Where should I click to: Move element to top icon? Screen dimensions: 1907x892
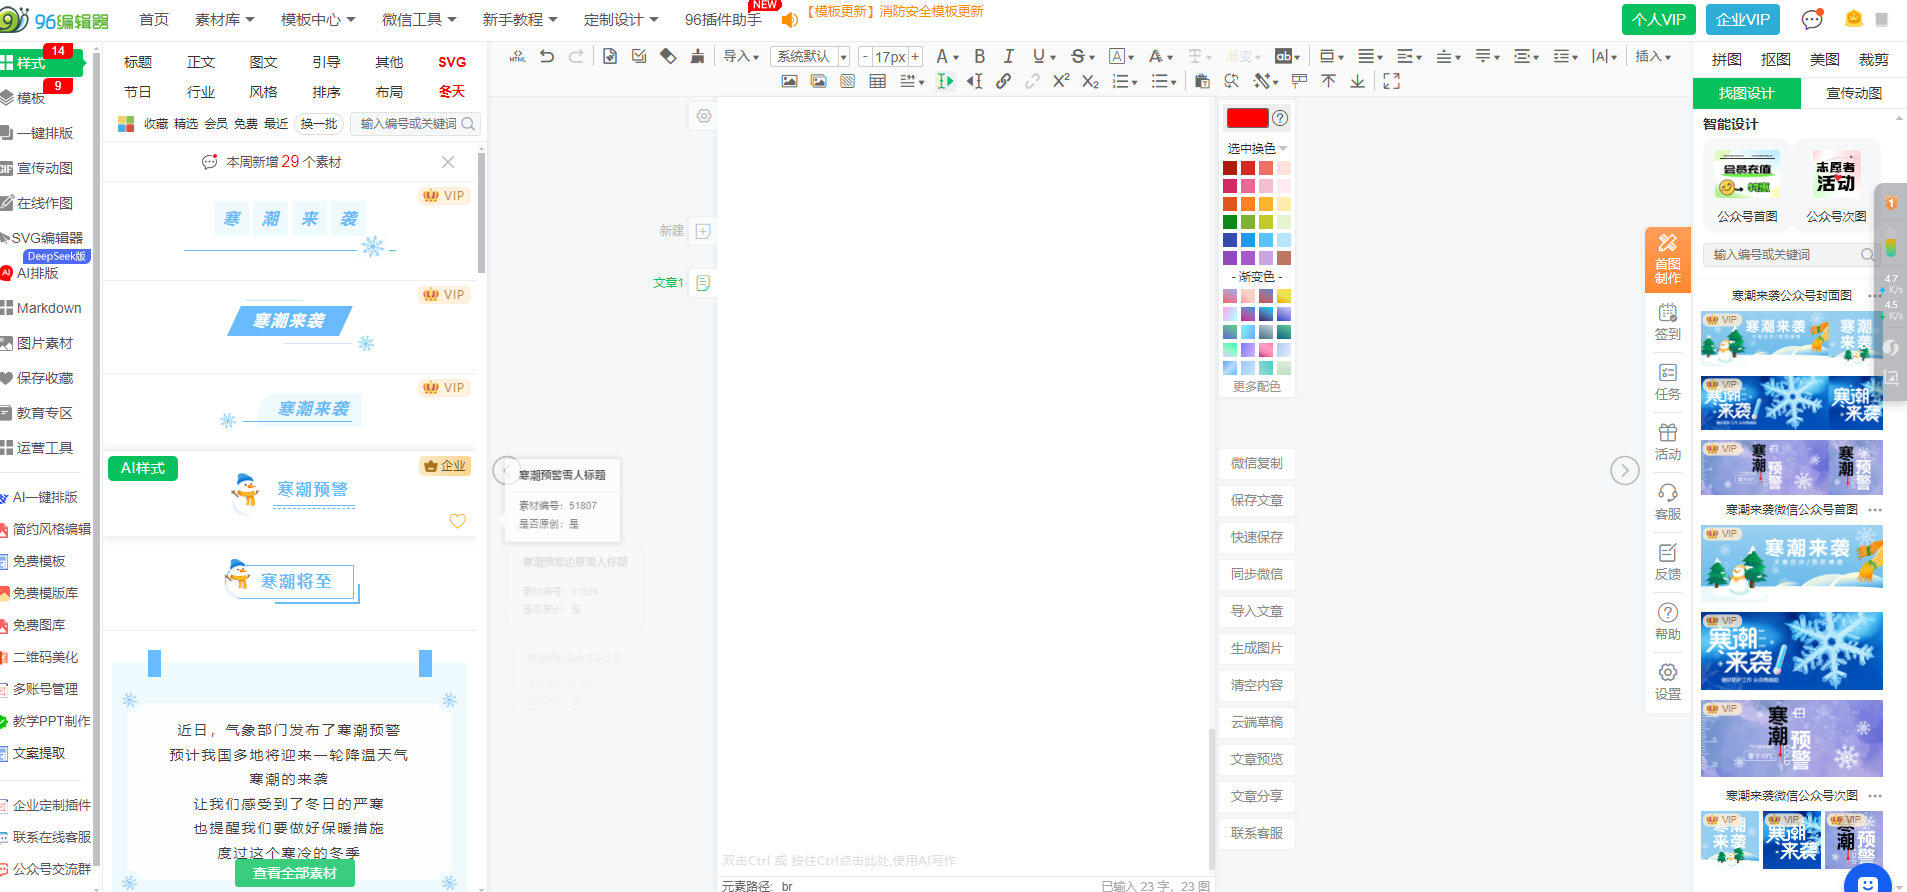tap(1328, 82)
